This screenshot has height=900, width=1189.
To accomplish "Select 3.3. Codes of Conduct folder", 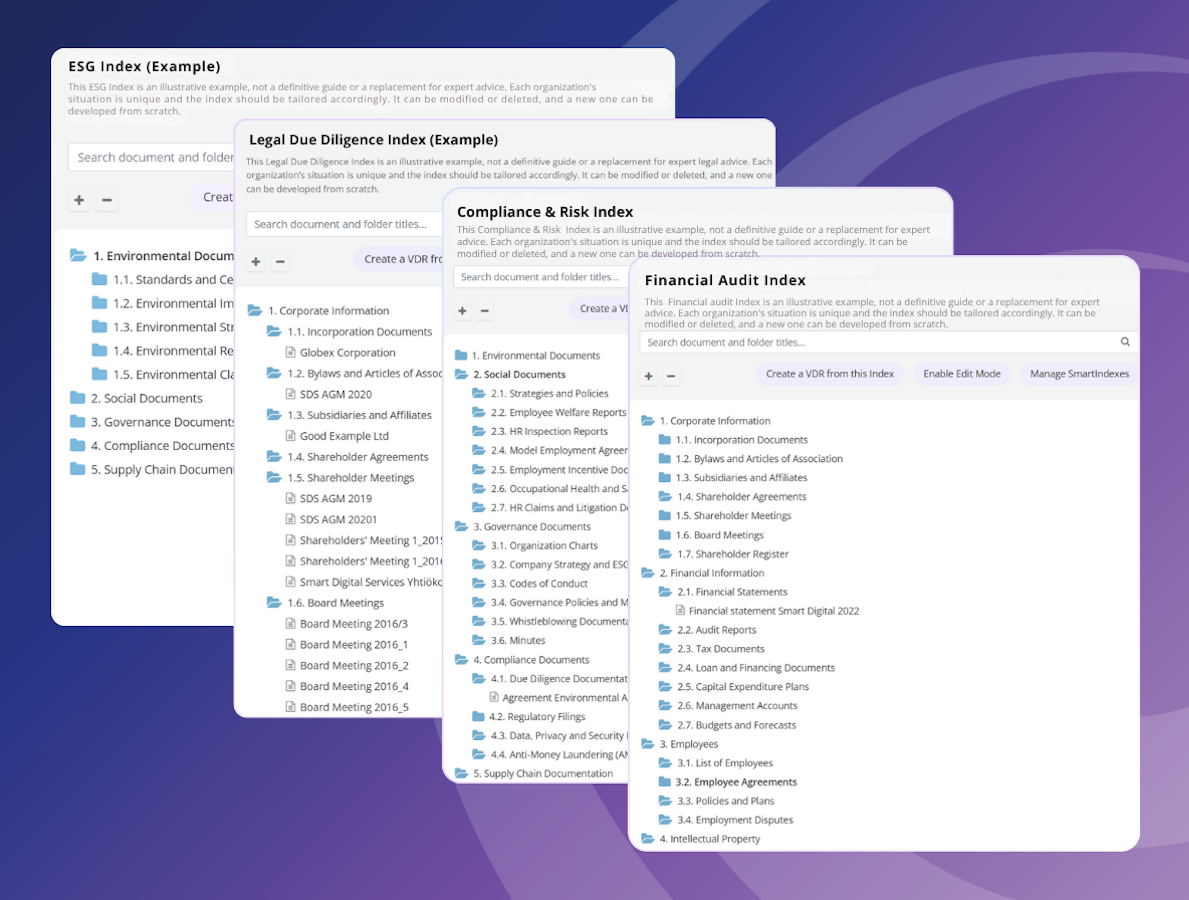I will click(x=545, y=584).
